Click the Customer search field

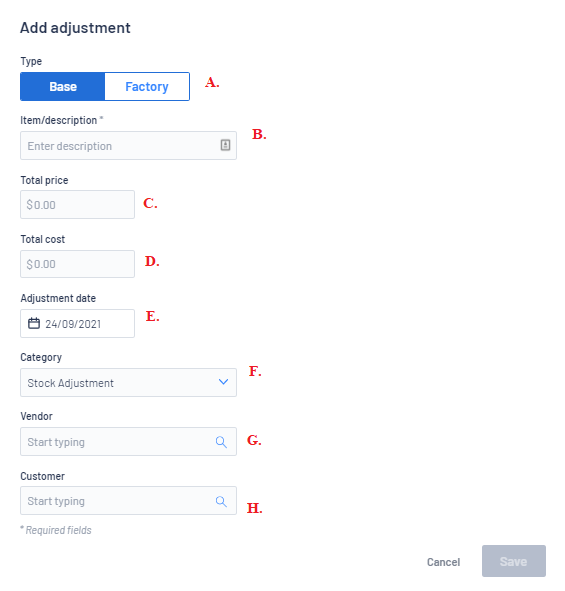pos(128,501)
